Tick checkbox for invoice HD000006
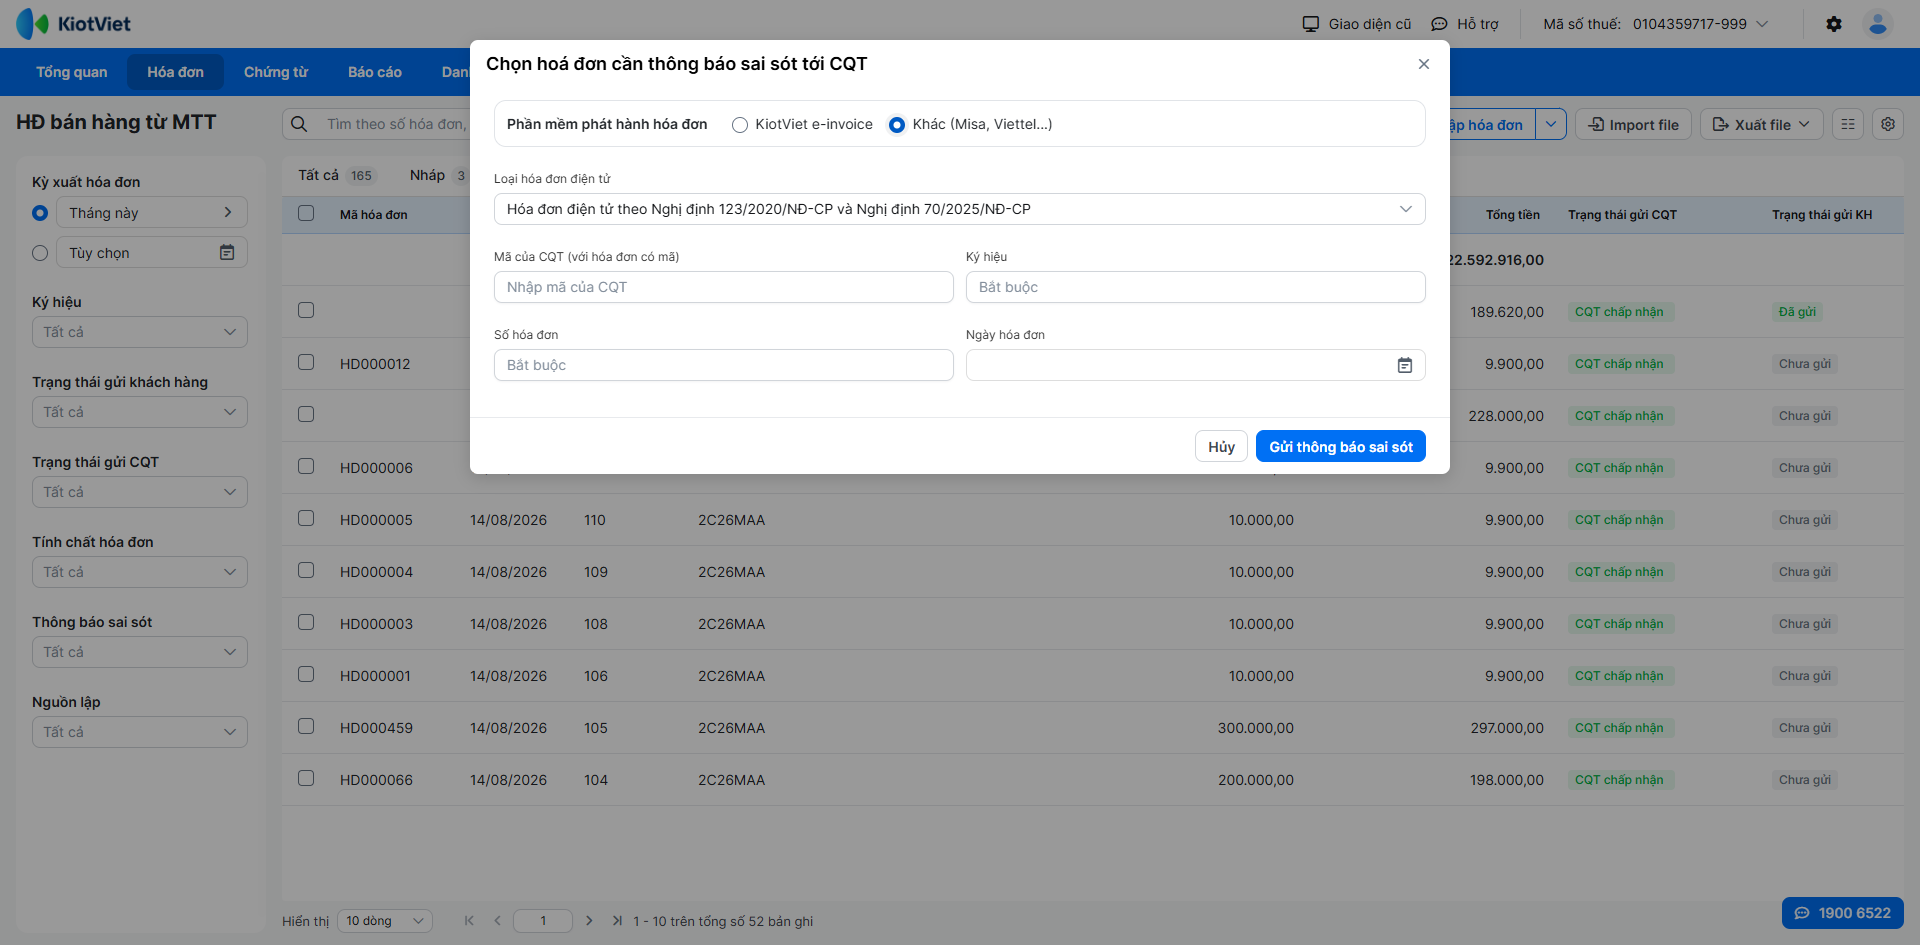Screen dimensions: 1920x945 tap(306, 466)
